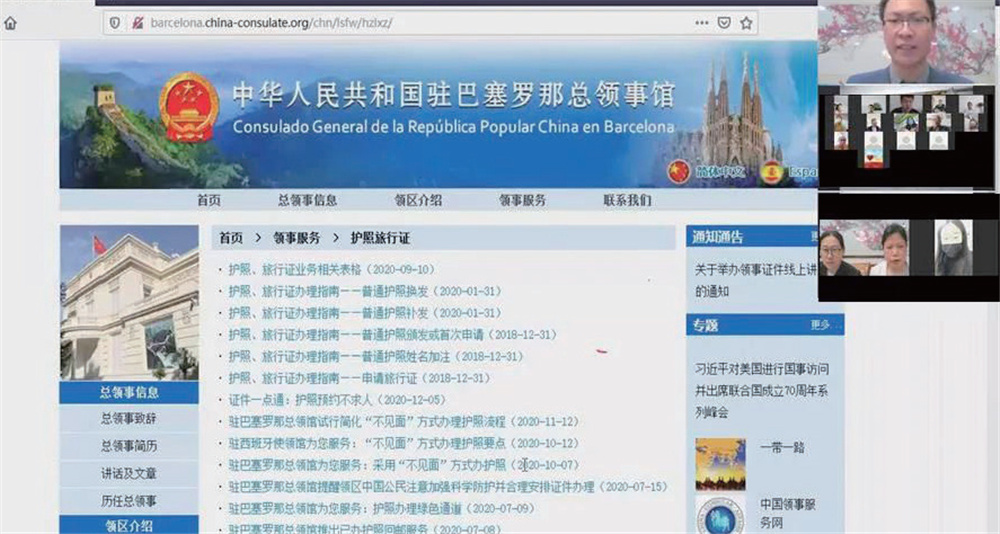This screenshot has height=534, width=1000.
Task: Click 总领事致辞 in the left sidebar
Action: pos(129,419)
